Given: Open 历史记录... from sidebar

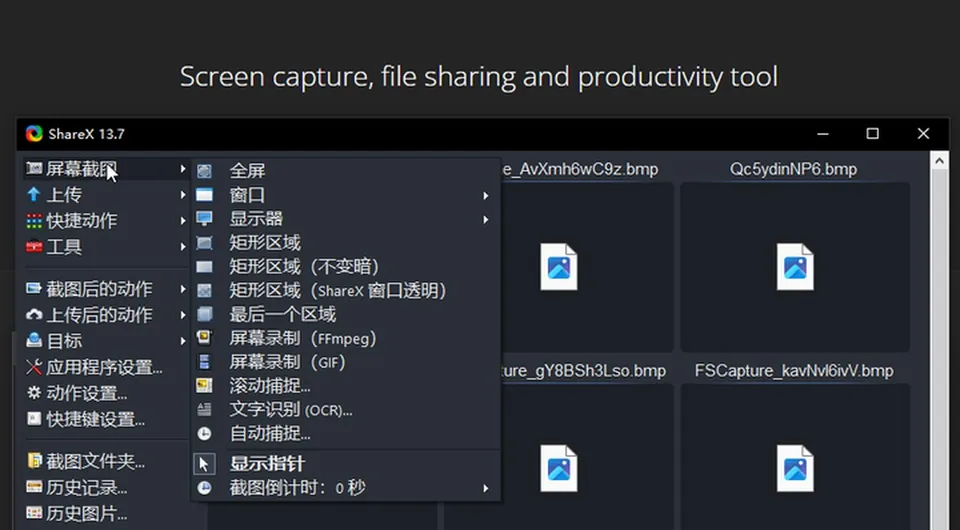Looking at the screenshot, I should pyautogui.click(x=104, y=487).
